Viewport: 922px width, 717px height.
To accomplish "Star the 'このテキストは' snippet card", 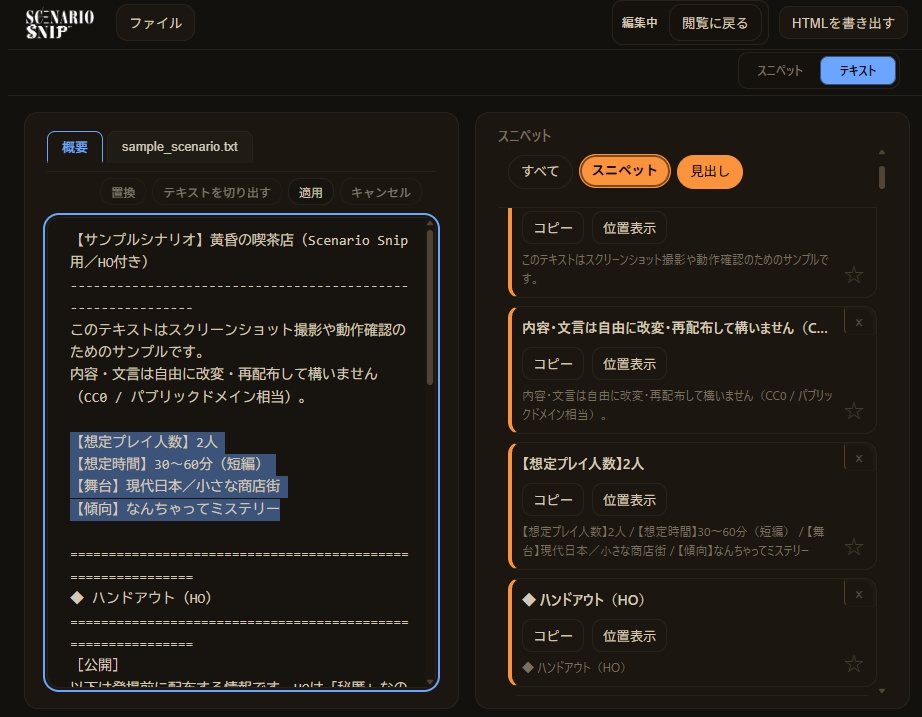I will [x=853, y=275].
